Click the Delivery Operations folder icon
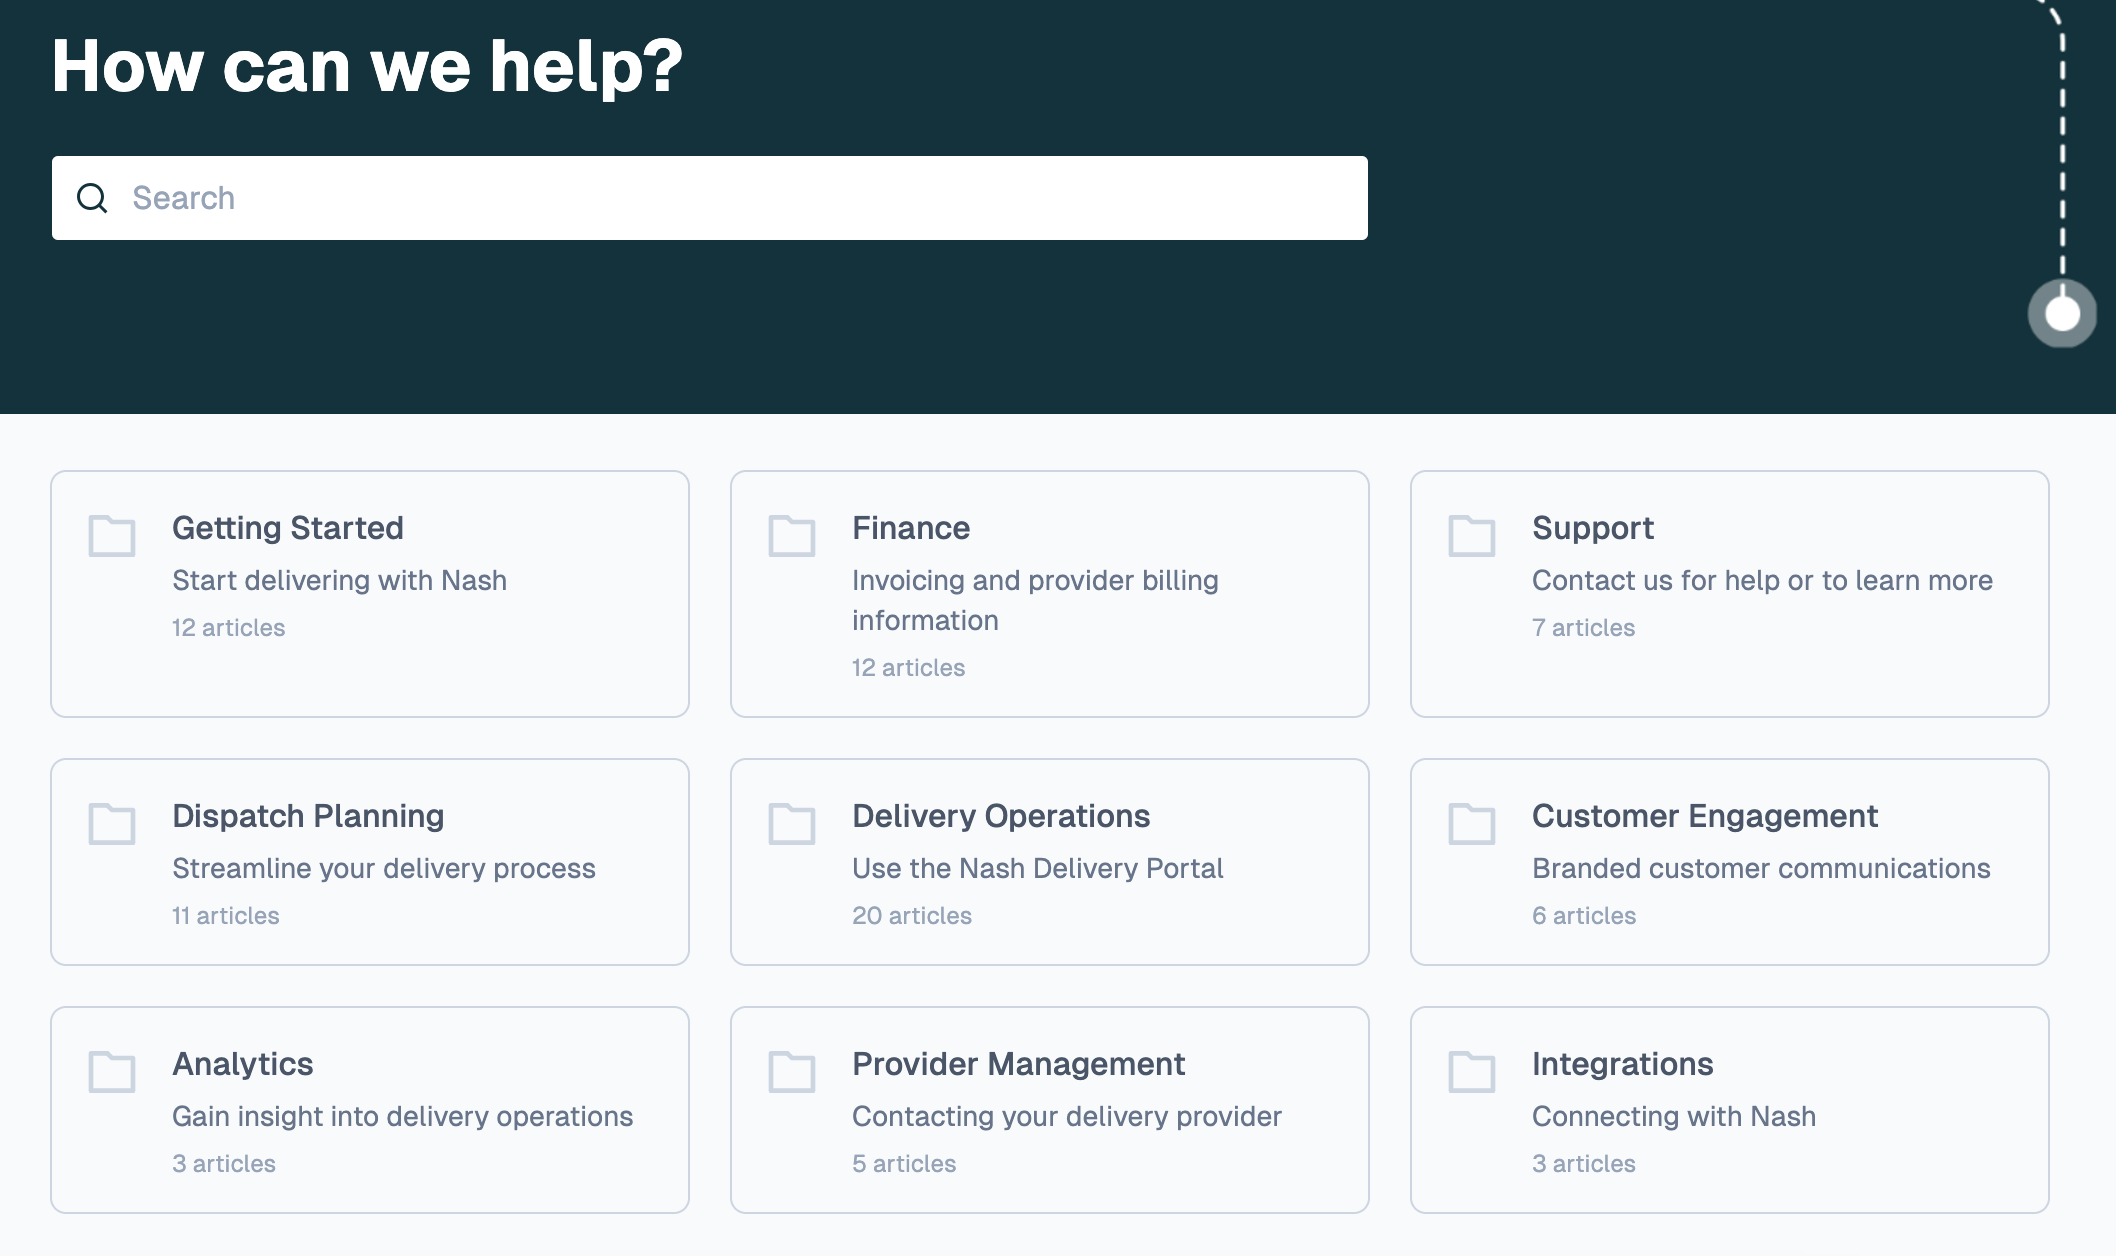Screen dimensions: 2116x1256 792,824
